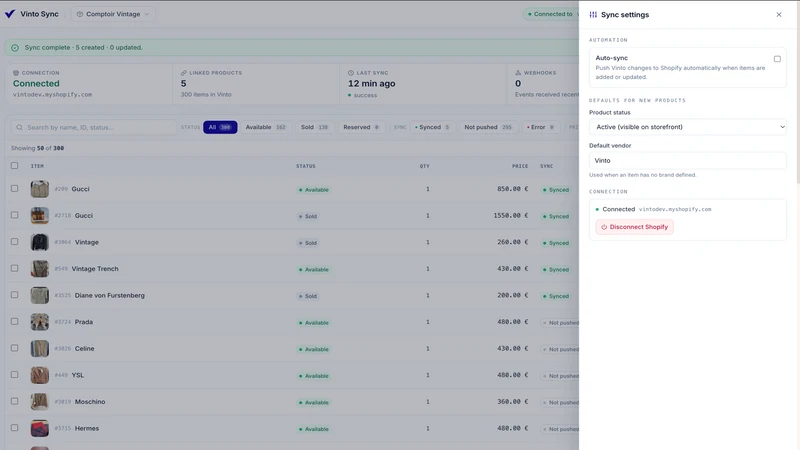Click the Hermes item name
The height and width of the screenshot is (450, 800).
coord(87,428)
